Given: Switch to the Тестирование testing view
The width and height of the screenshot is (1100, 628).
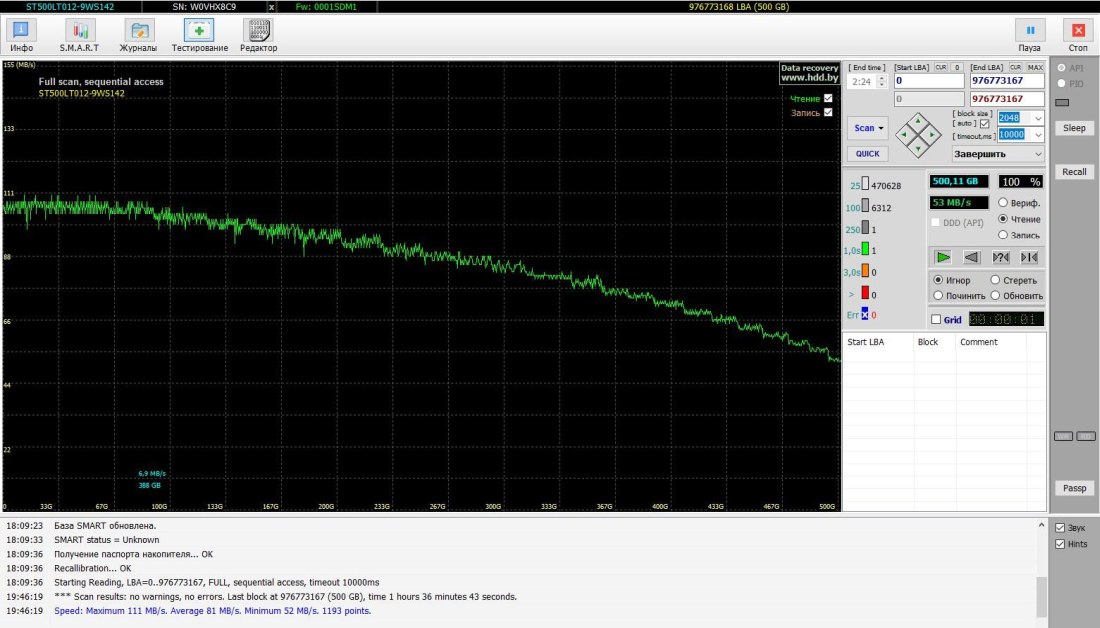Looking at the screenshot, I should [x=199, y=36].
